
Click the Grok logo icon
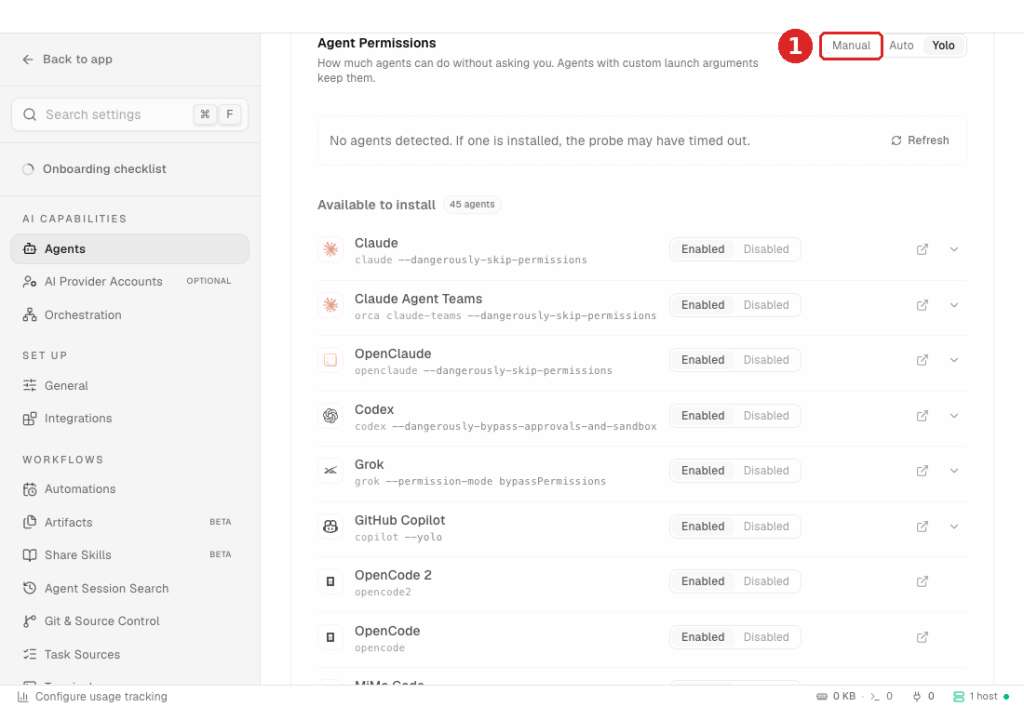[330, 471]
